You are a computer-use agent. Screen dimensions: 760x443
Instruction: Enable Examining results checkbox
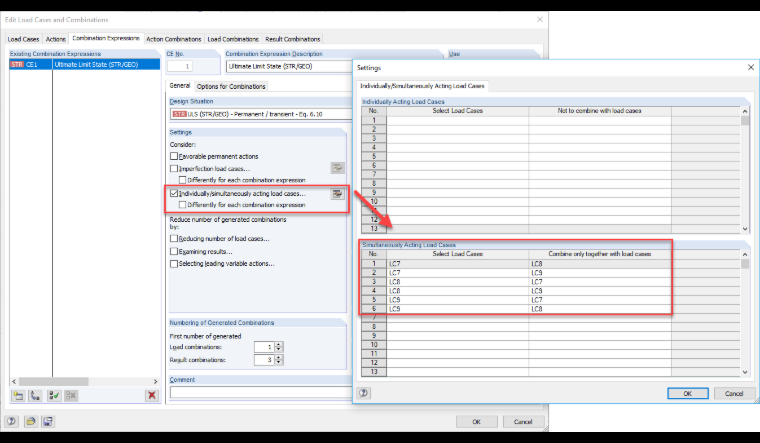click(x=174, y=251)
